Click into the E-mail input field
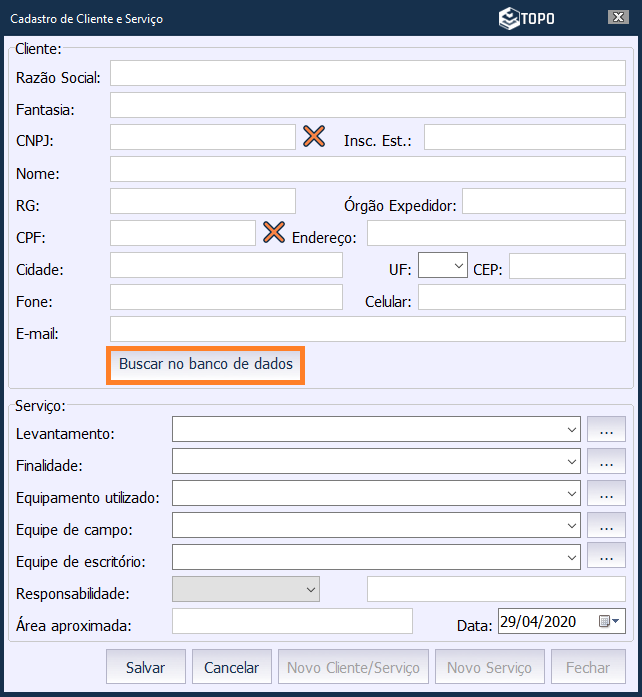642x697 pixels. [x=367, y=330]
